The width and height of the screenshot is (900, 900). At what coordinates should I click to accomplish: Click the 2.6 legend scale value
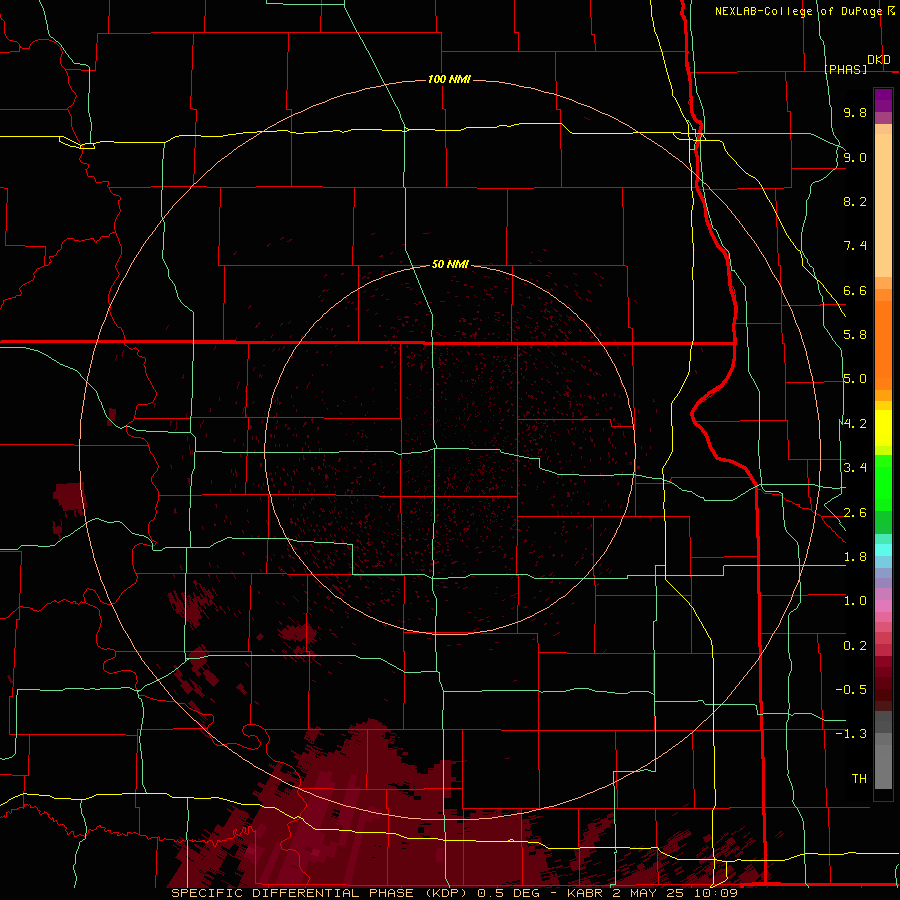(855, 513)
